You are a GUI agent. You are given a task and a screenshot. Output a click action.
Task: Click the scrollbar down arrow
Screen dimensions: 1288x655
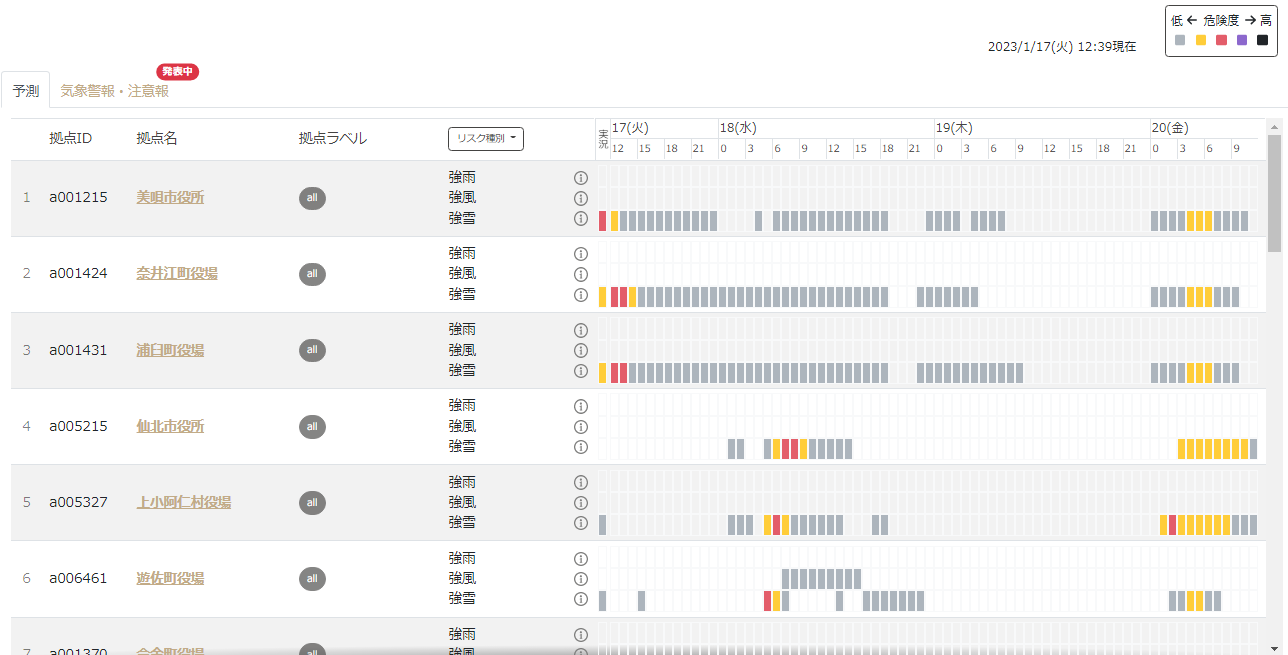(1274, 647)
